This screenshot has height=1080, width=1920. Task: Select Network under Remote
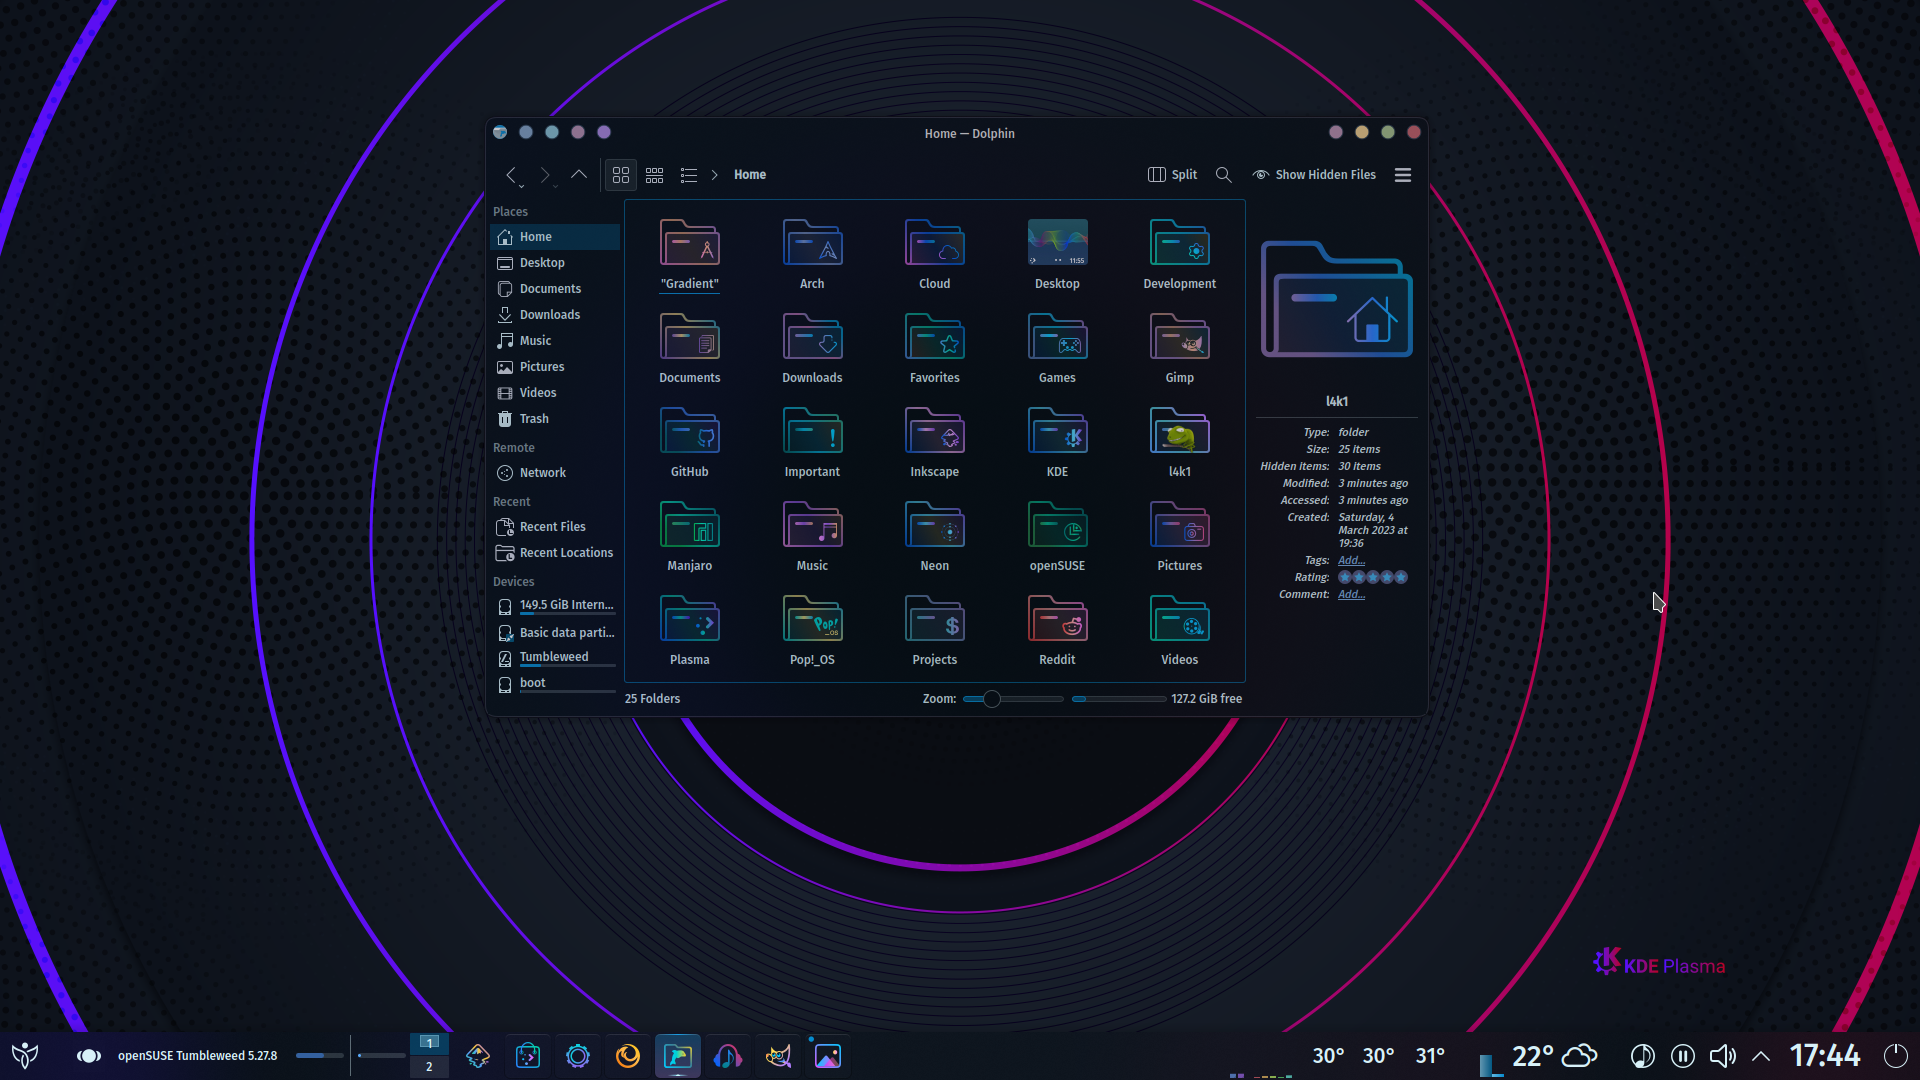point(555,473)
